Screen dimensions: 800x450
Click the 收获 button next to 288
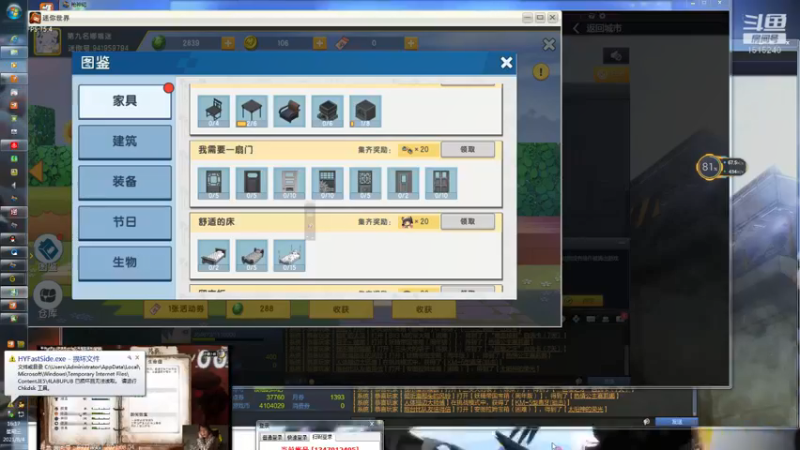pos(341,309)
